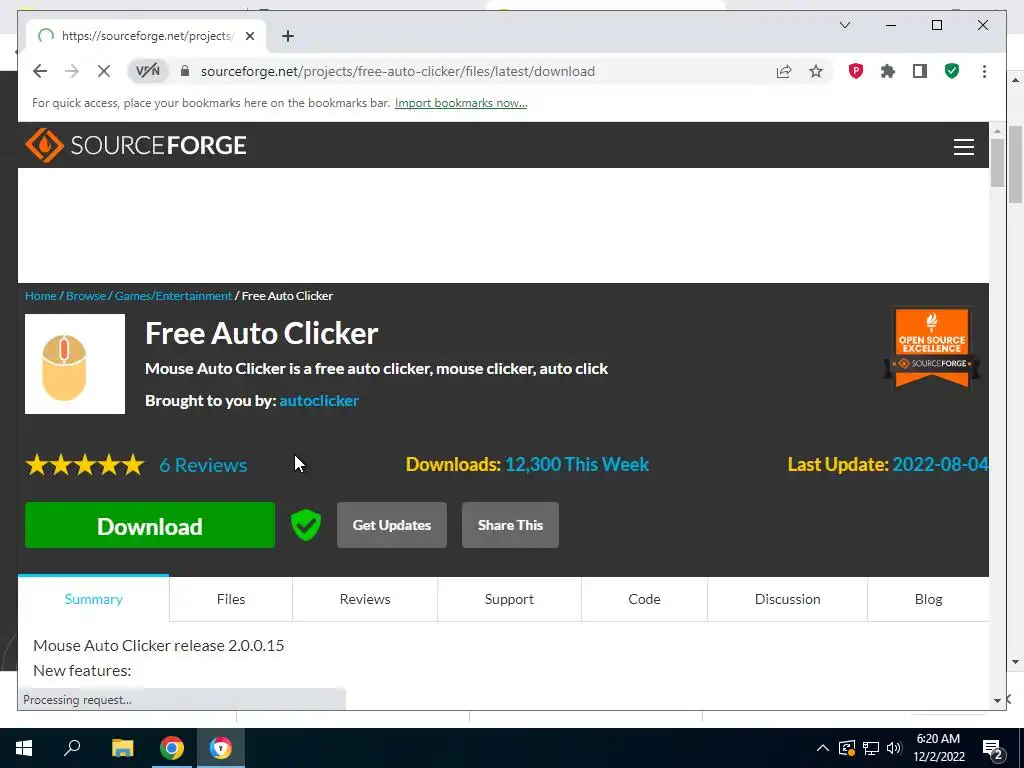Click the network tray icon
Image resolution: width=1024 pixels, height=768 pixels.
coord(871,748)
